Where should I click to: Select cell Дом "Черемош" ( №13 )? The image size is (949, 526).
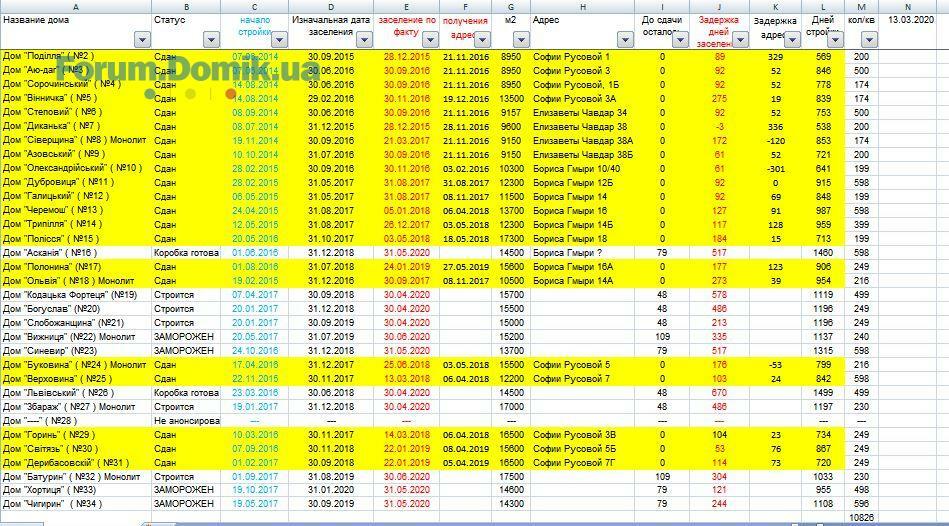76,210
